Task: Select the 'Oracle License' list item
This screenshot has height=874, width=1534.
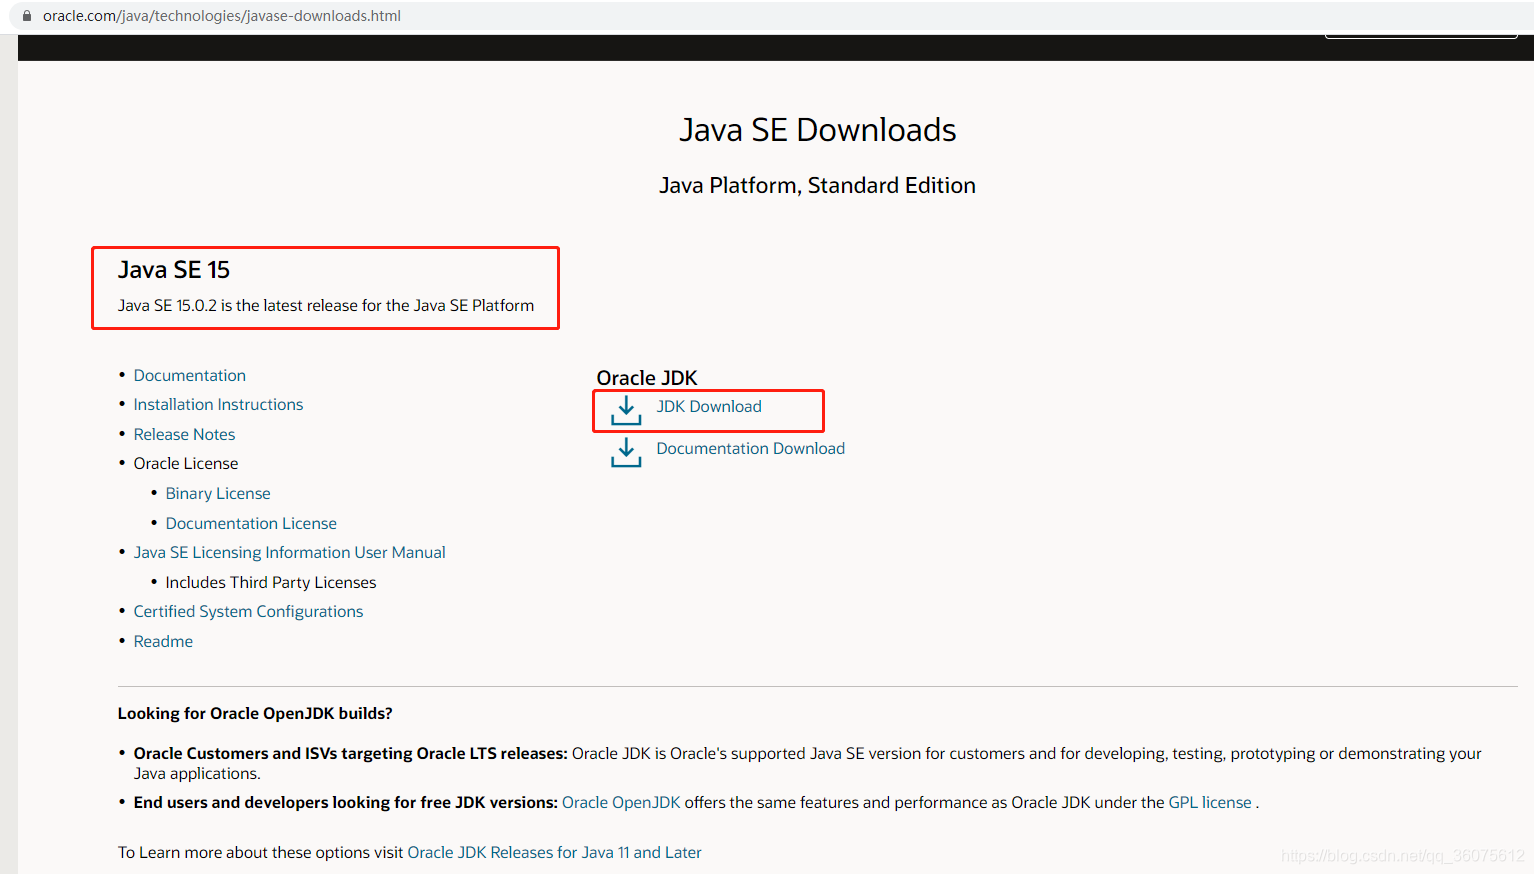Action: (186, 463)
